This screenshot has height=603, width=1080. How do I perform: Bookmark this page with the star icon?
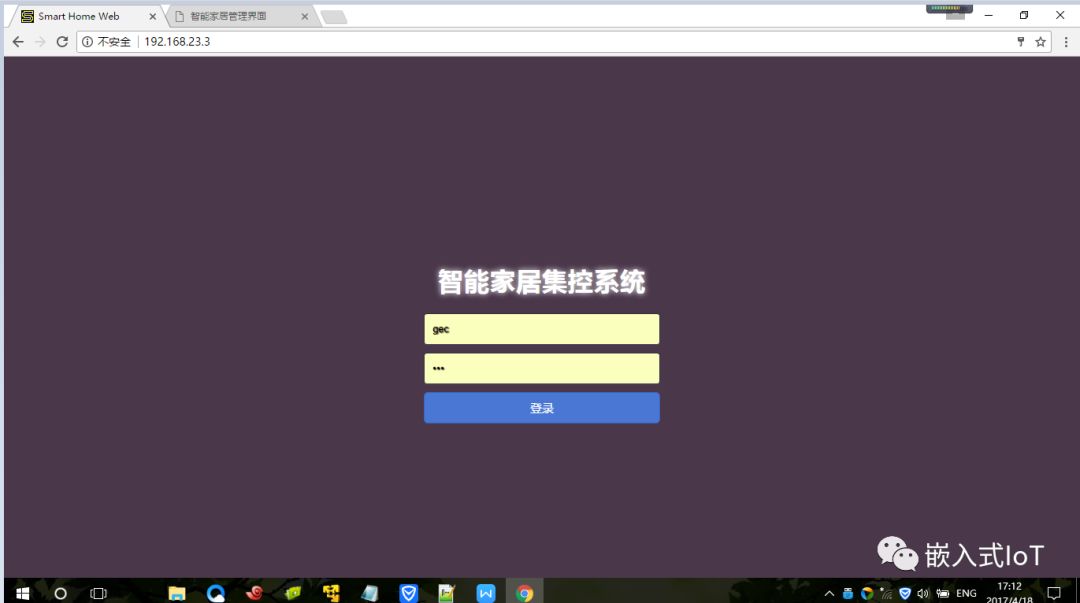(x=1041, y=42)
